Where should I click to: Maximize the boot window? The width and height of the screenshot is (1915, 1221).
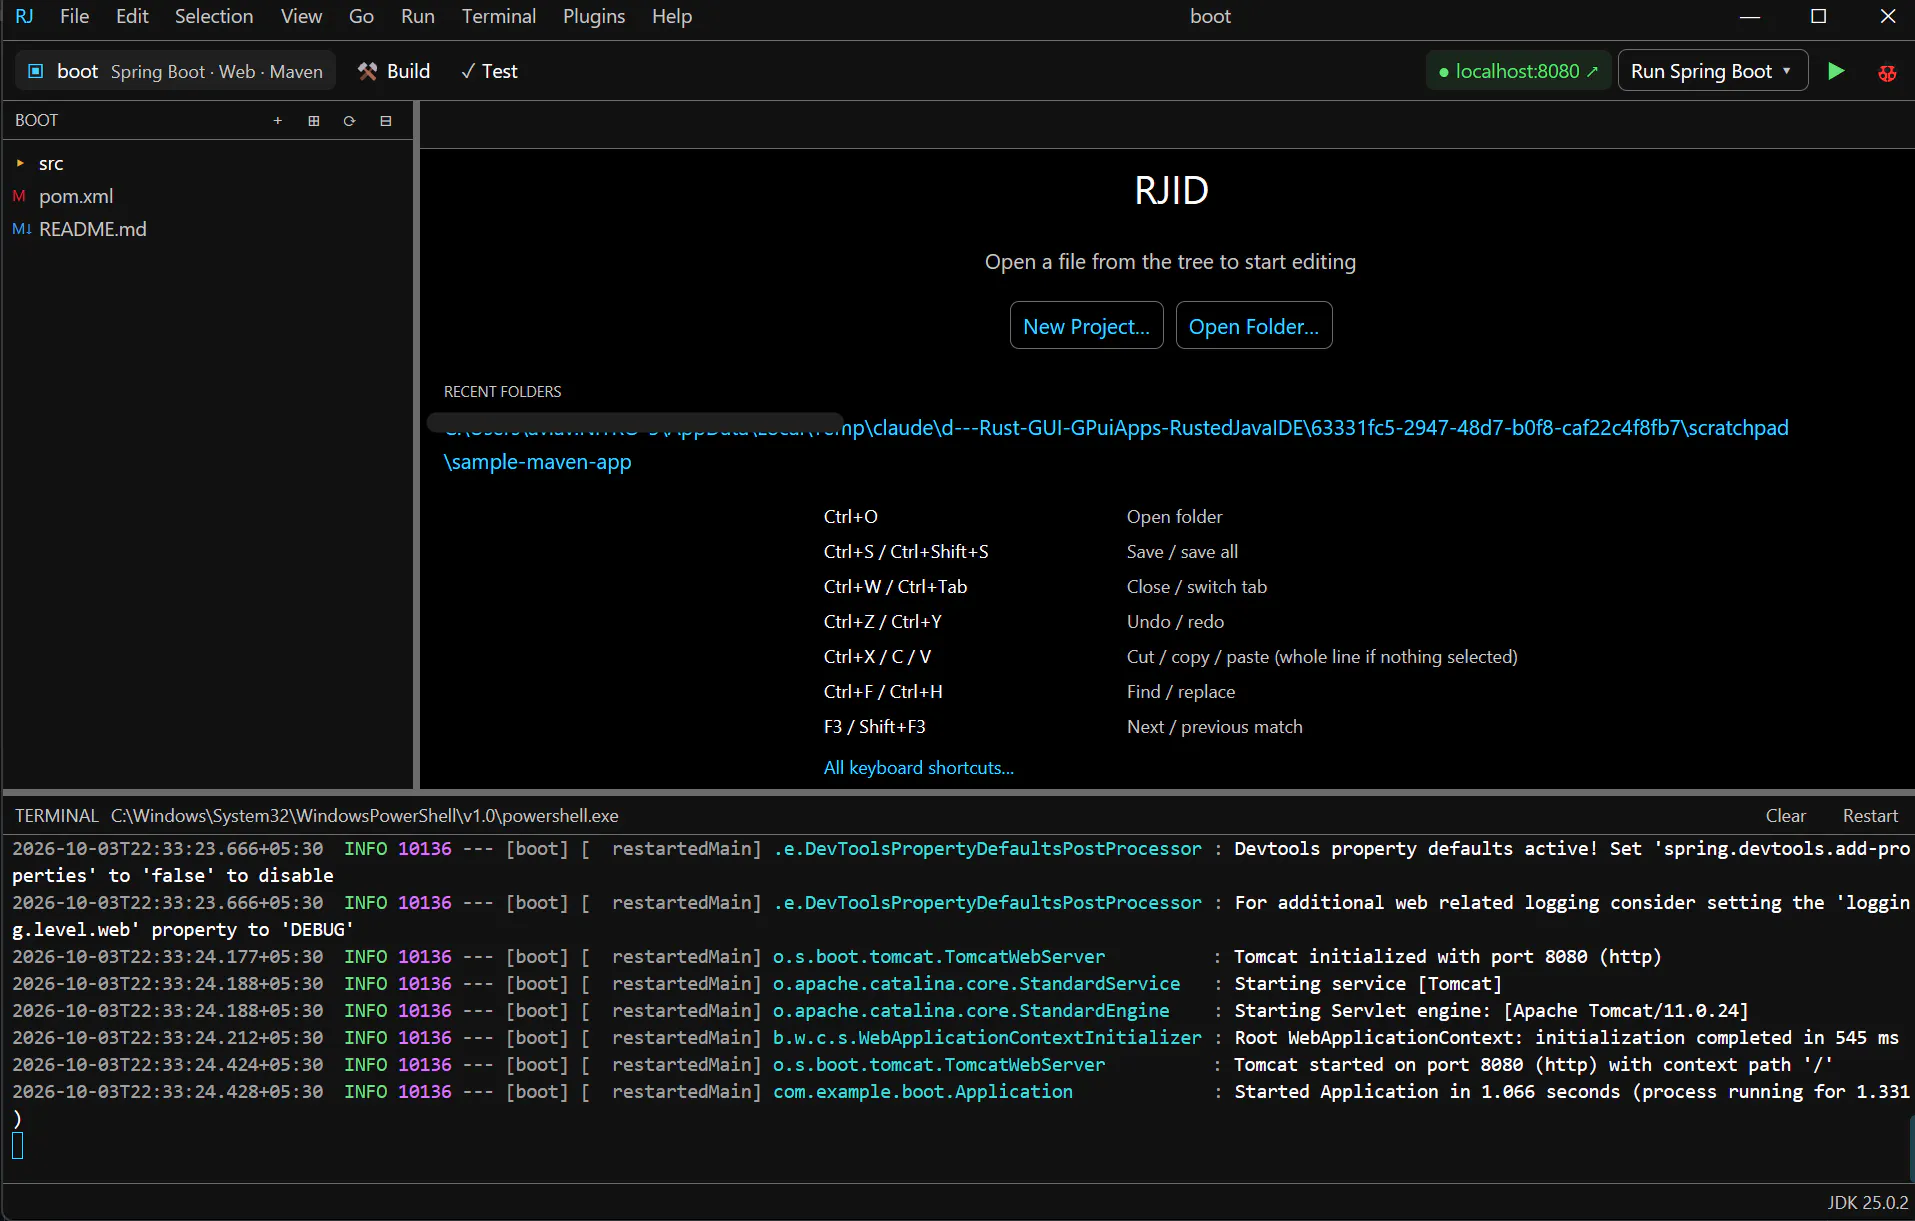(1818, 16)
